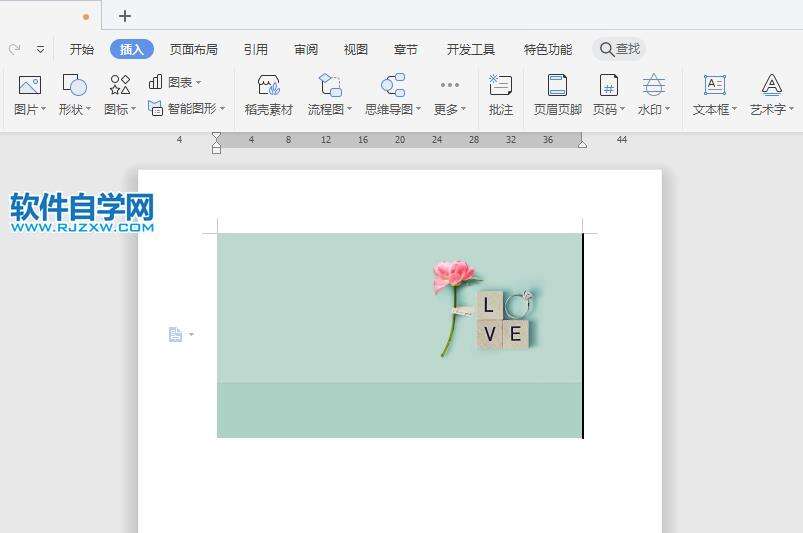
Task: Select the 插入 (Insert) tab
Action: pyautogui.click(x=132, y=49)
